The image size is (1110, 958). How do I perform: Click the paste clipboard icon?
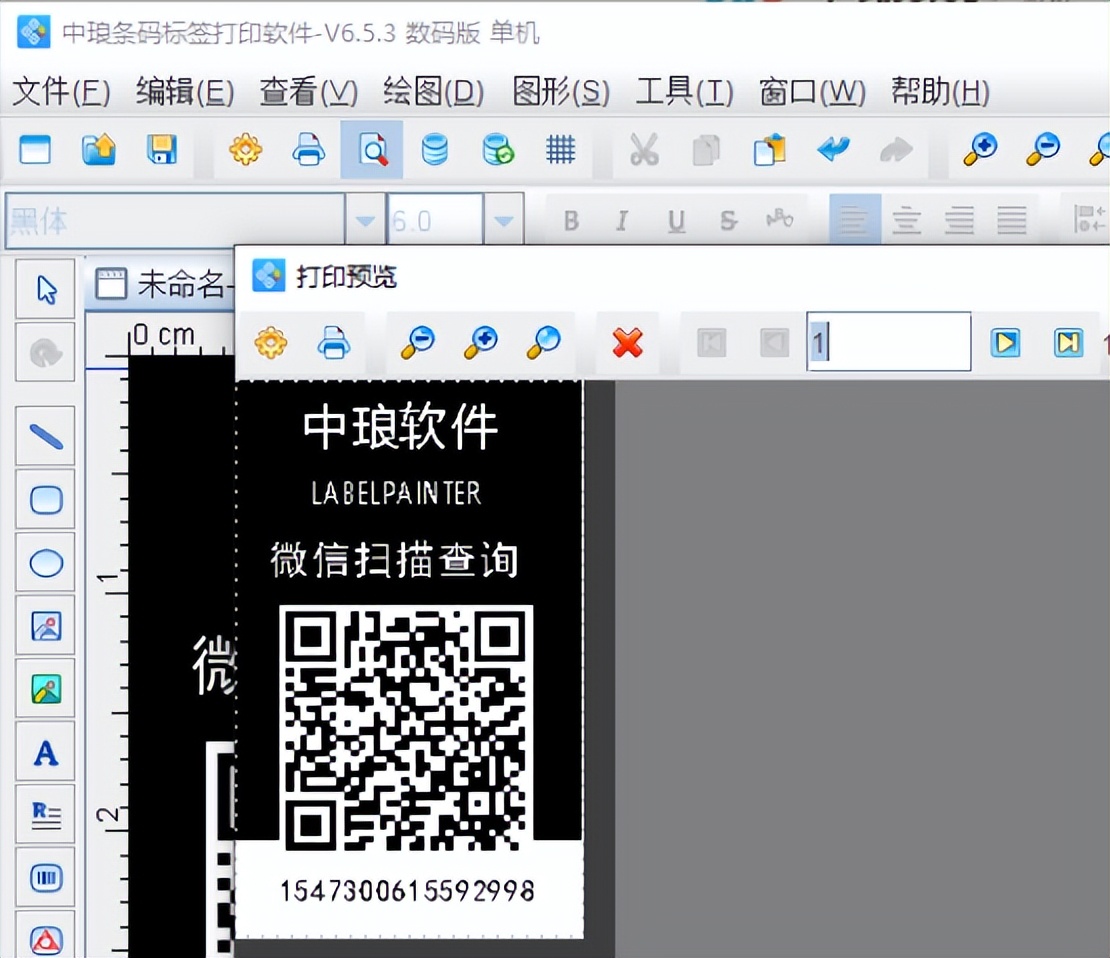769,149
